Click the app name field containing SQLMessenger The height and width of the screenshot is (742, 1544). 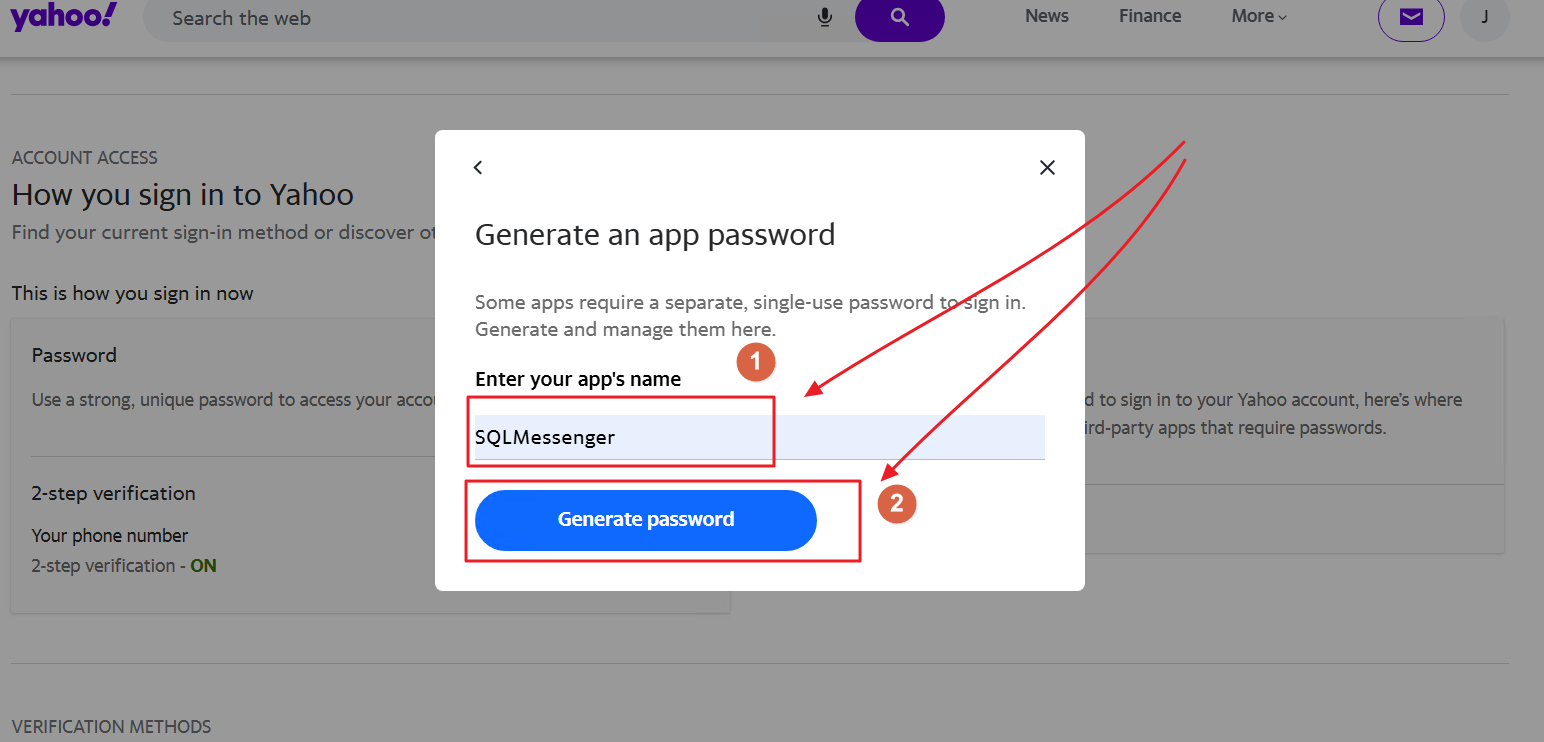[760, 437]
